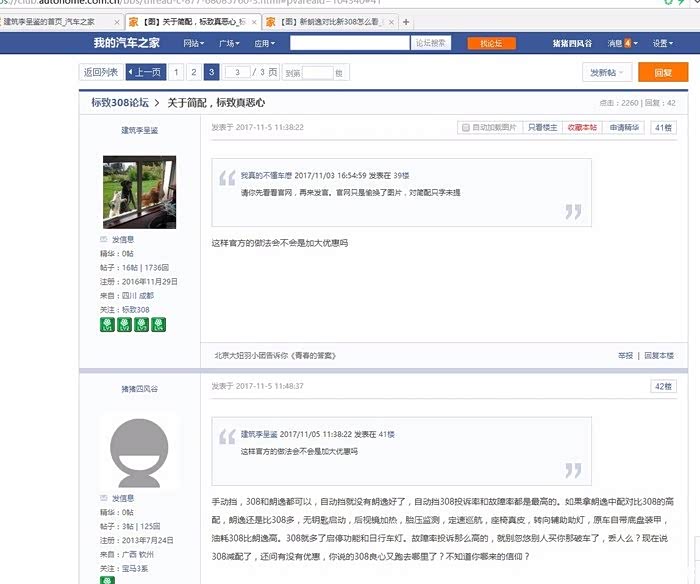Click the new tab plus button in browser

(405, 21)
